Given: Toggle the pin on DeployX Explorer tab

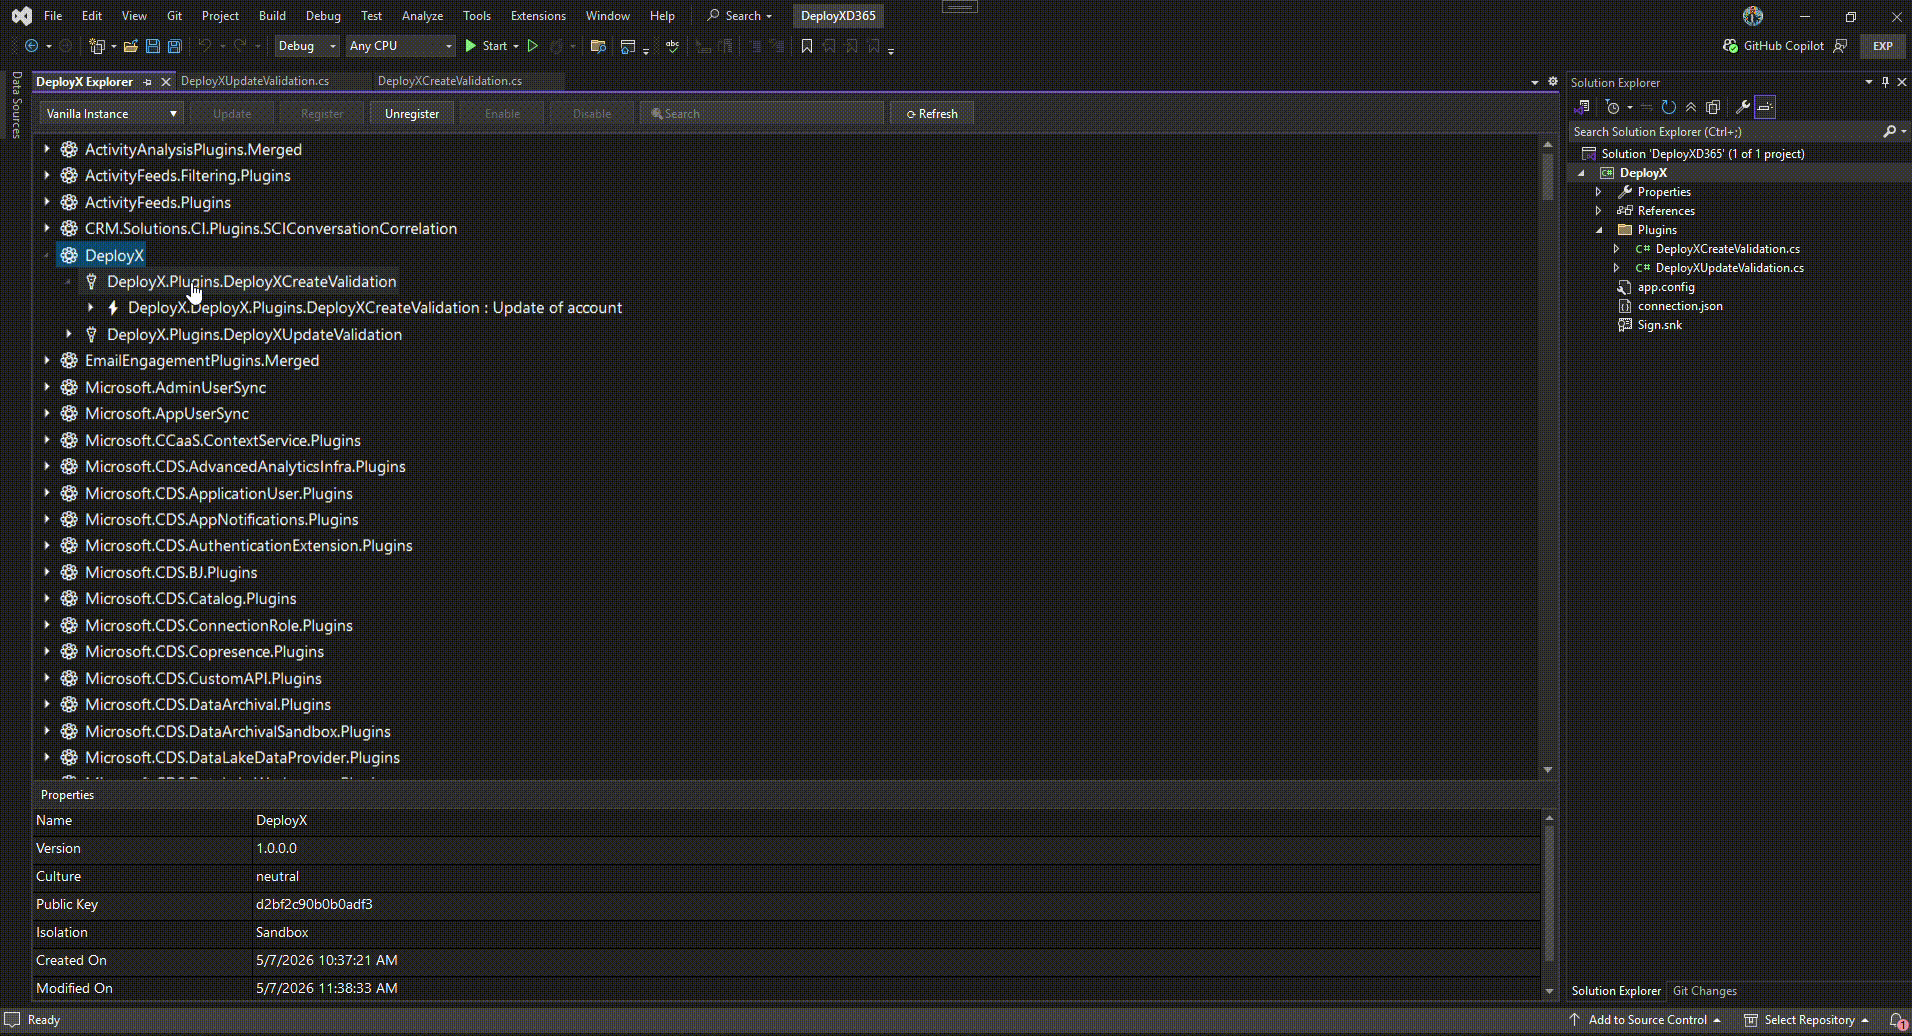Looking at the screenshot, I should pos(148,82).
